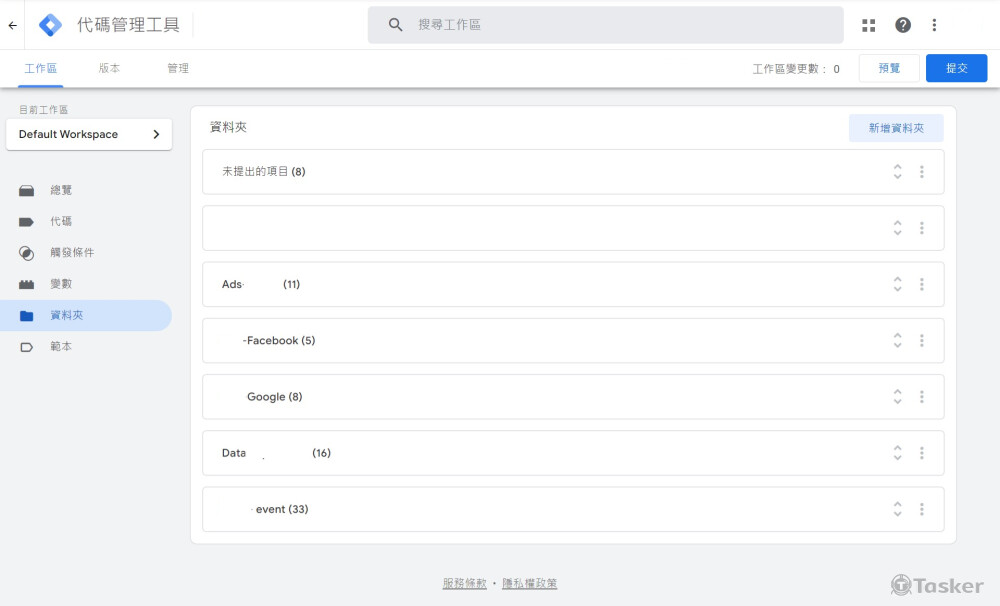Screen dimensions: 1000x606
Task: Select the 資料夾 (Folders) sidebar icon
Action: pos(27,315)
